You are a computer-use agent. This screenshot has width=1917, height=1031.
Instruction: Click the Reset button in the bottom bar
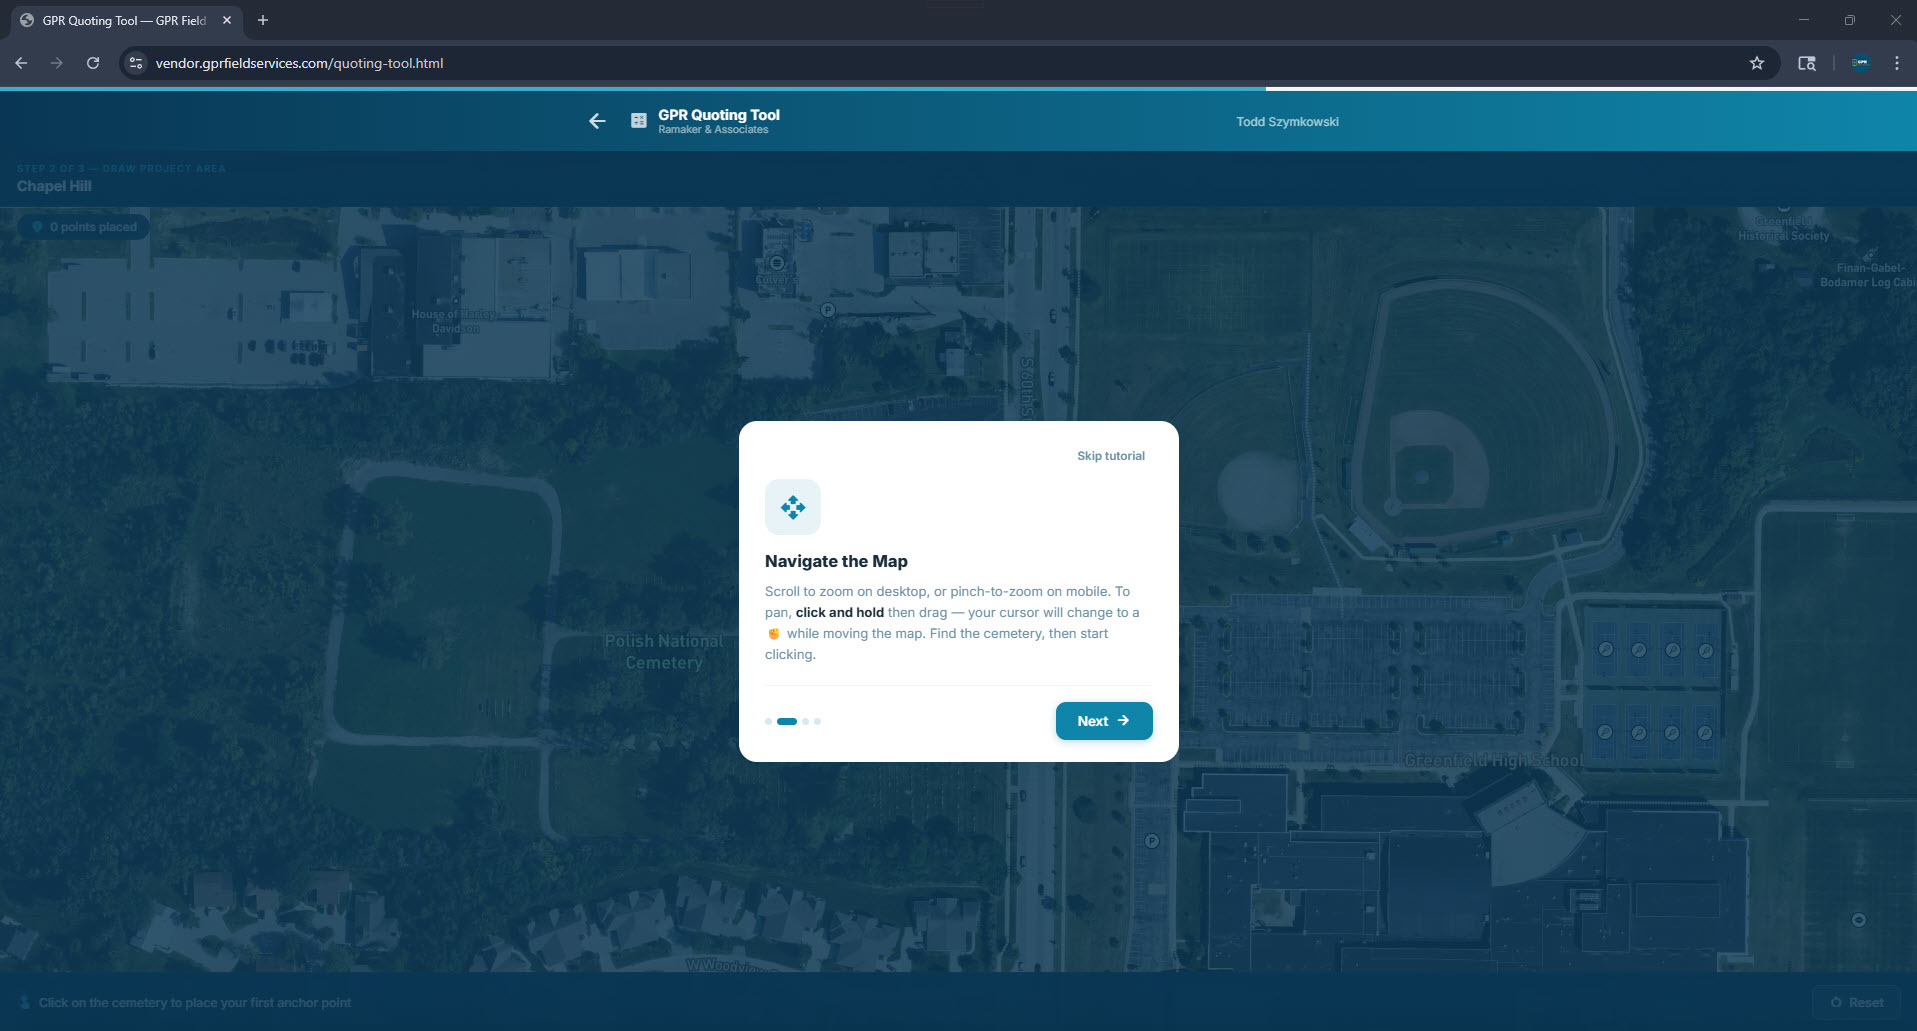tap(1857, 1002)
